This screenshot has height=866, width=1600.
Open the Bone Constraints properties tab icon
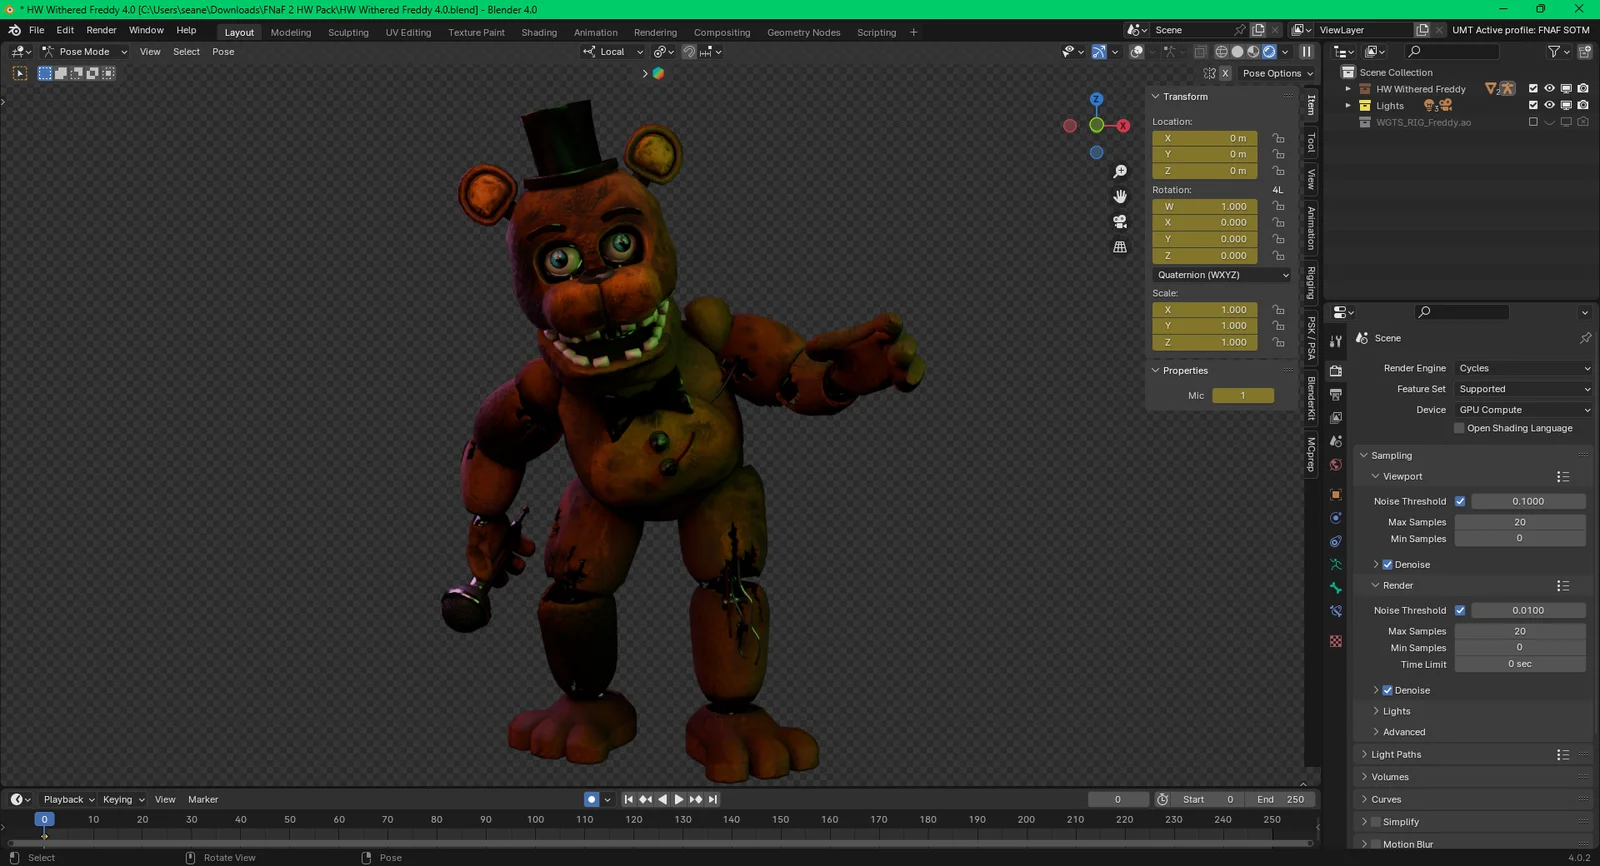1336,611
